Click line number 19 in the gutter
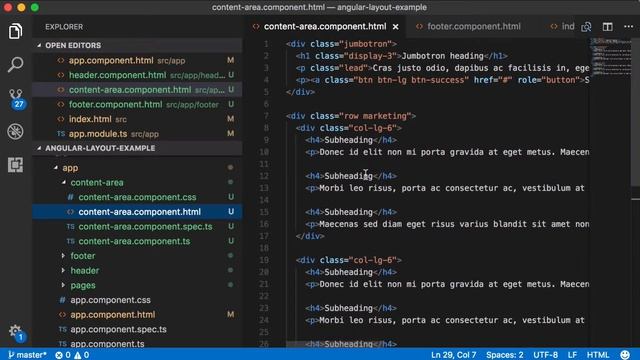 tap(264, 260)
